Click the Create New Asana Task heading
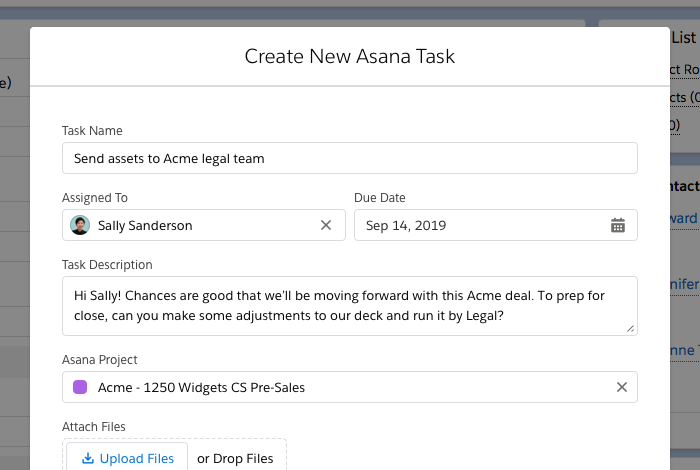 tap(350, 56)
